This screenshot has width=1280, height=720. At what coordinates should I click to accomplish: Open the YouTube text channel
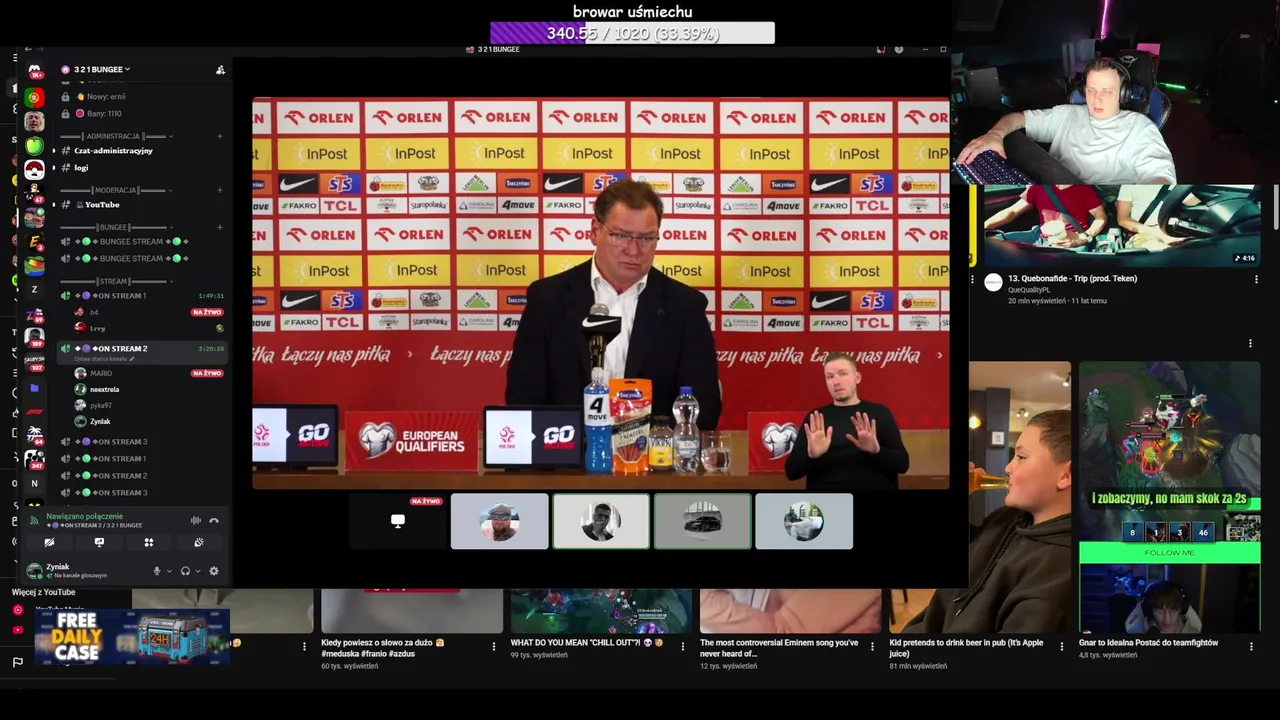102,205
